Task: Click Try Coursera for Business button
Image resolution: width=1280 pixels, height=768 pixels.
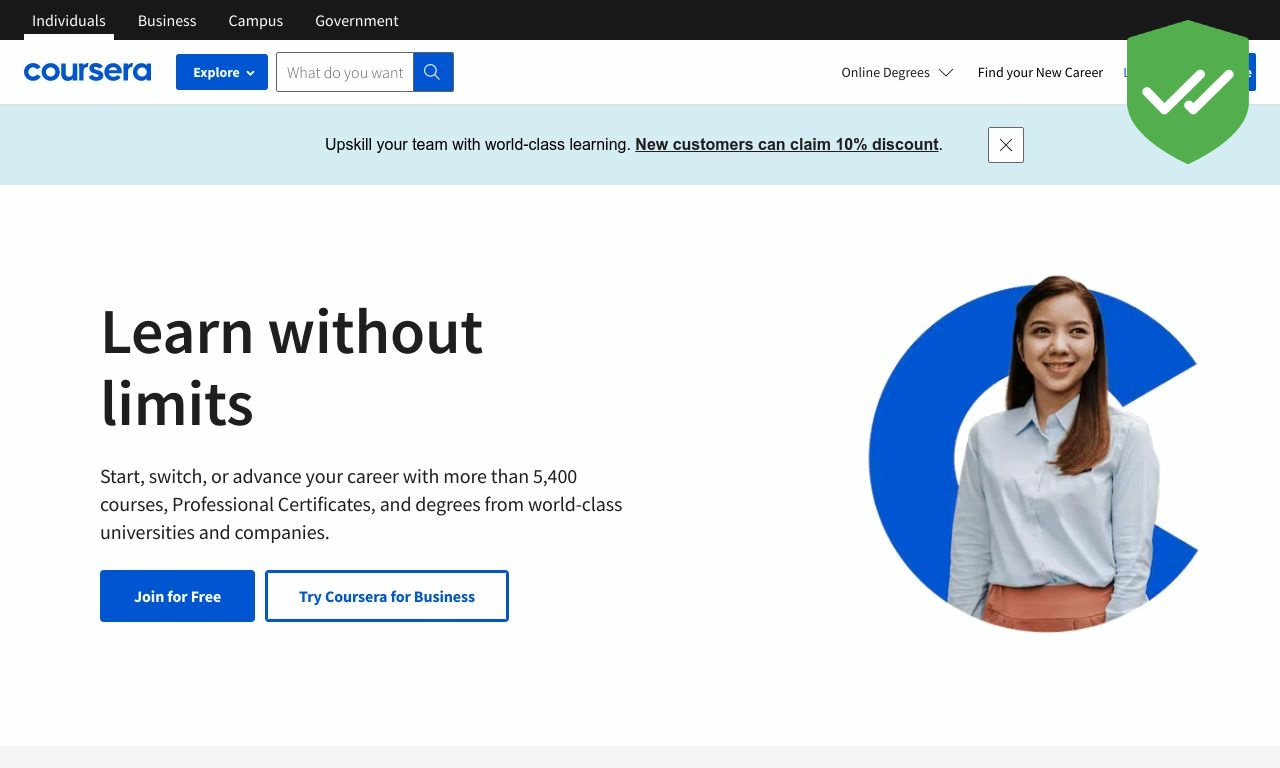Action: (387, 596)
